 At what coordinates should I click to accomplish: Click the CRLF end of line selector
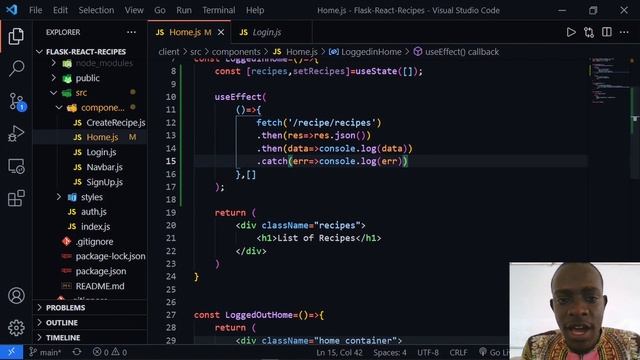(458, 352)
